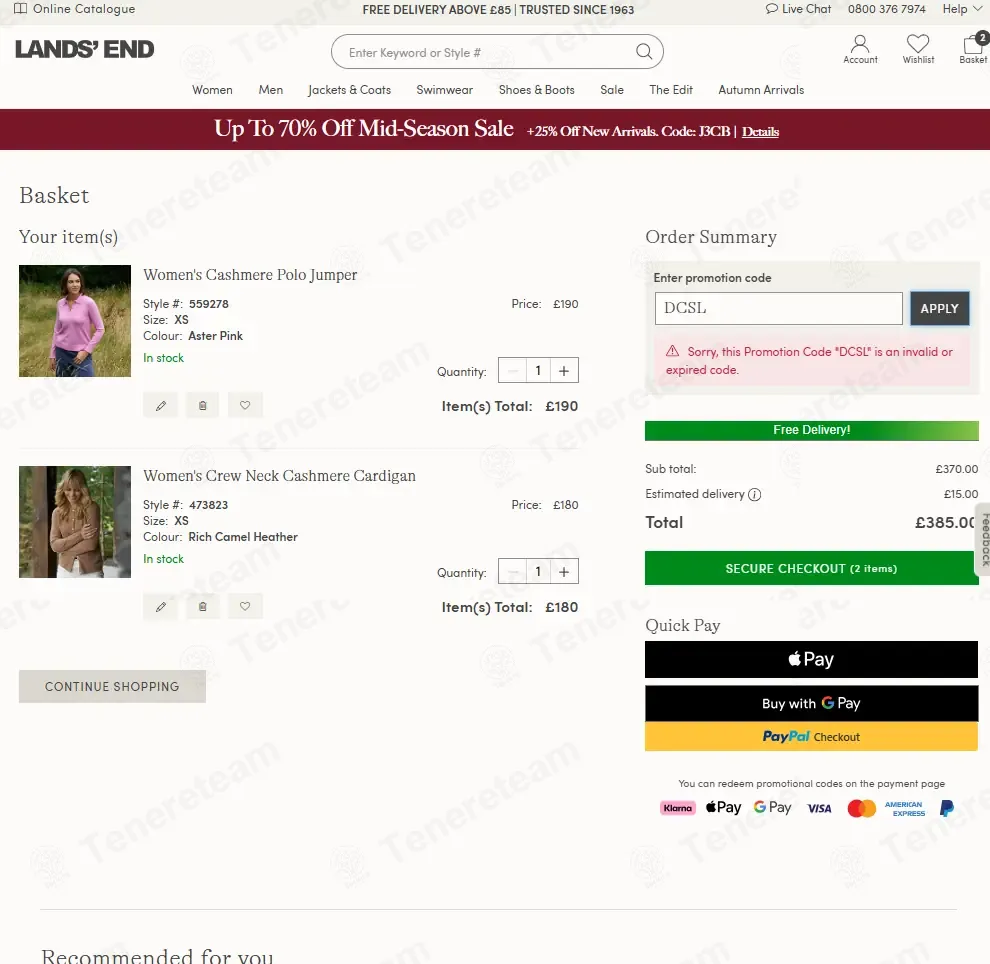Delete the Cashmere Polo Jumper from basket

[x=203, y=405]
